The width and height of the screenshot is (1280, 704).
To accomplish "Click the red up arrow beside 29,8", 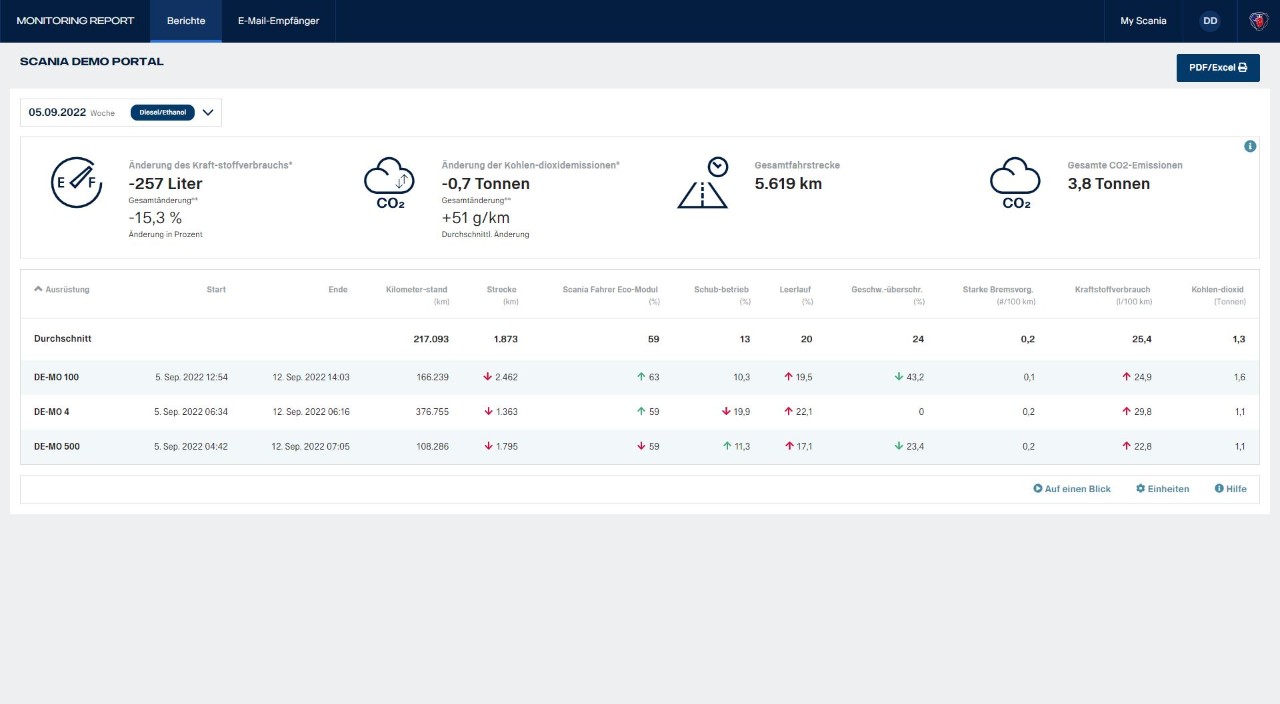I will click(1126, 412).
